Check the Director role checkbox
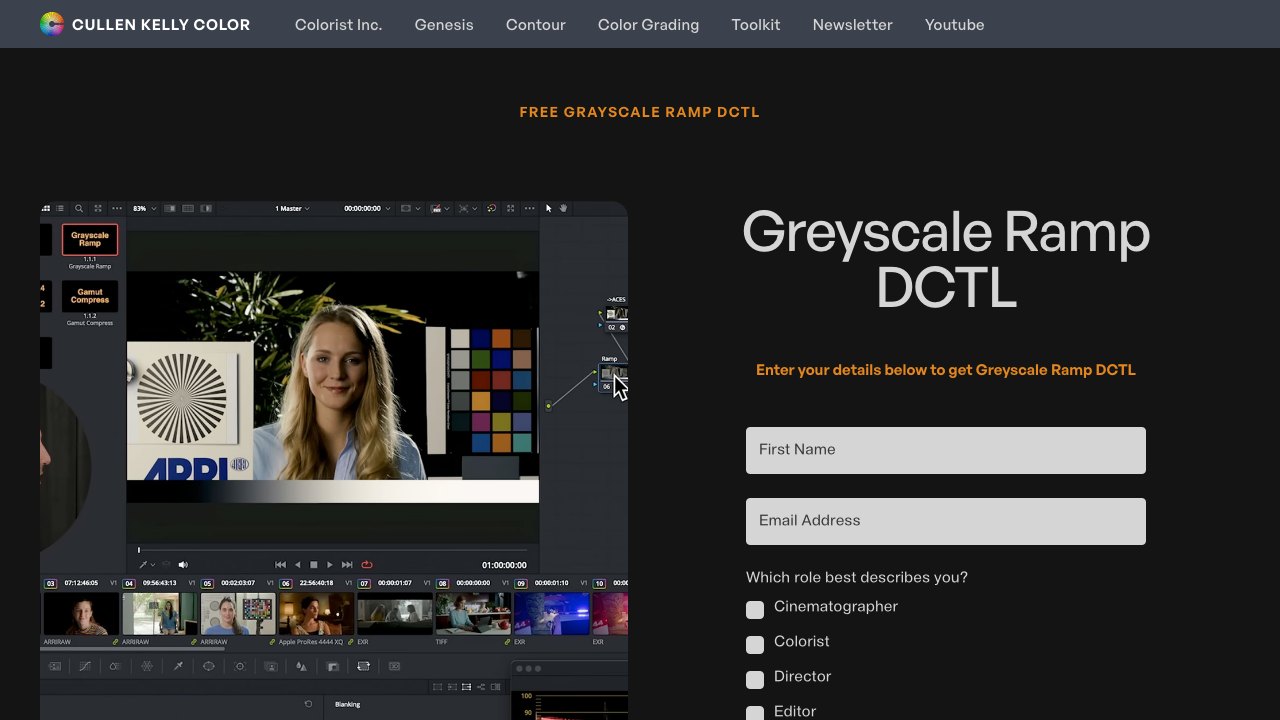Screen dimensions: 1280x720 pyautogui.click(x=755, y=679)
